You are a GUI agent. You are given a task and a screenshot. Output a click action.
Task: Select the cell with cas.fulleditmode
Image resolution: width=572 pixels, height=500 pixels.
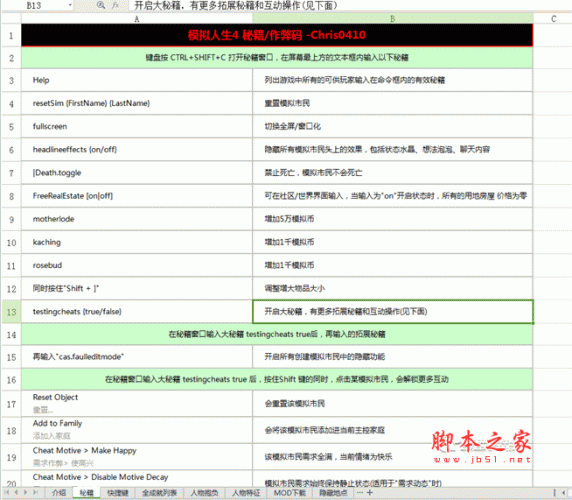[x=137, y=357]
